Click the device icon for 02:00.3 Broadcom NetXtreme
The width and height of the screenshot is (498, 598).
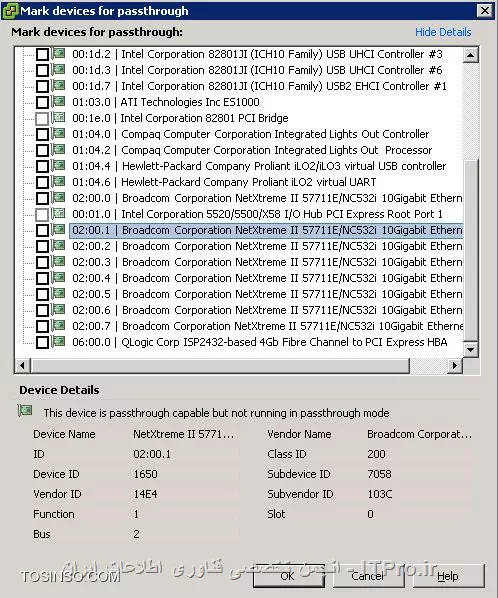pos(58,262)
